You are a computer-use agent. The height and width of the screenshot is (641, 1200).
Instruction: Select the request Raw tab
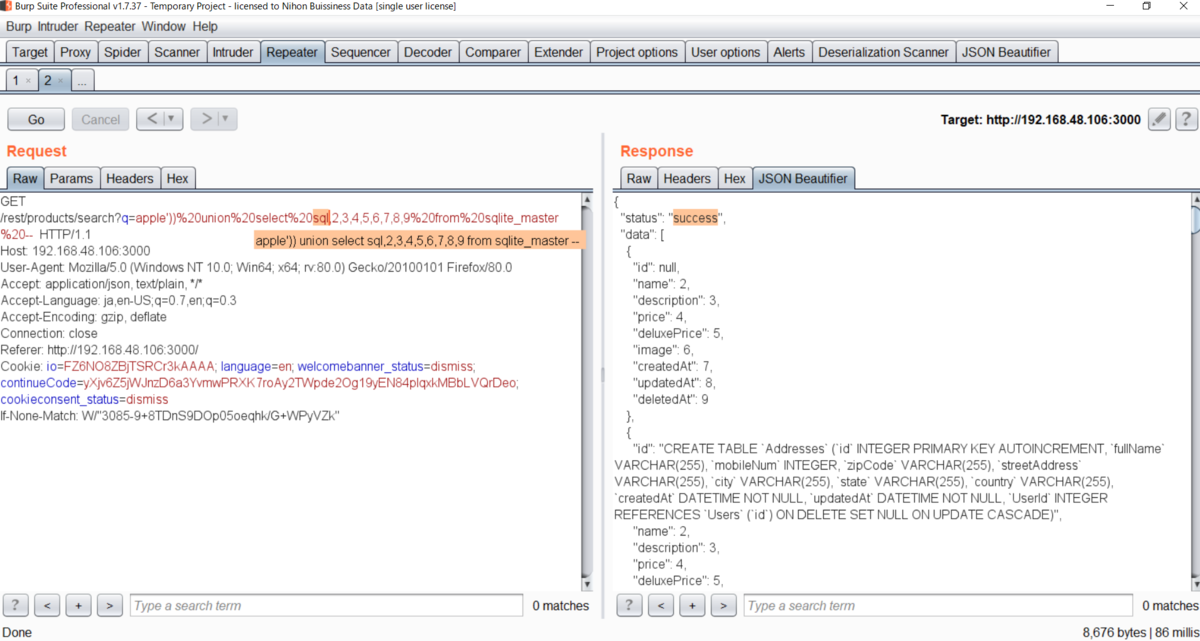(25, 178)
